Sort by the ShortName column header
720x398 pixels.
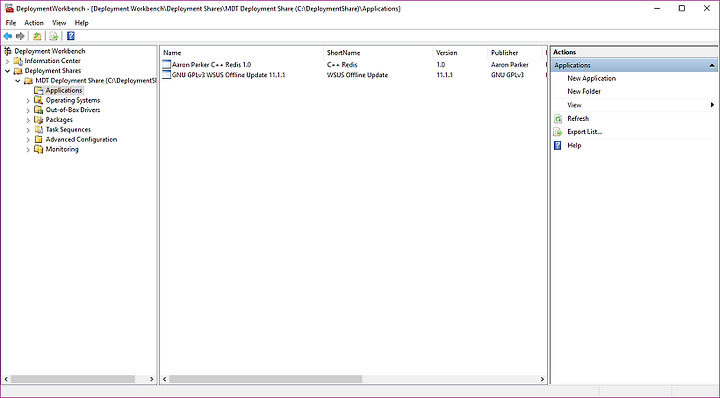pyautogui.click(x=378, y=53)
